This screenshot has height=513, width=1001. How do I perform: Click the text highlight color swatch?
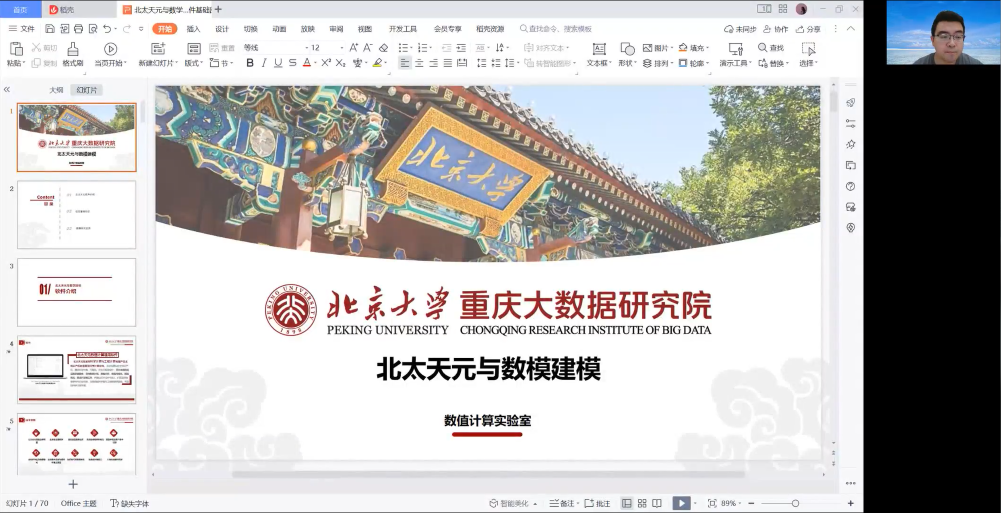click(x=377, y=63)
